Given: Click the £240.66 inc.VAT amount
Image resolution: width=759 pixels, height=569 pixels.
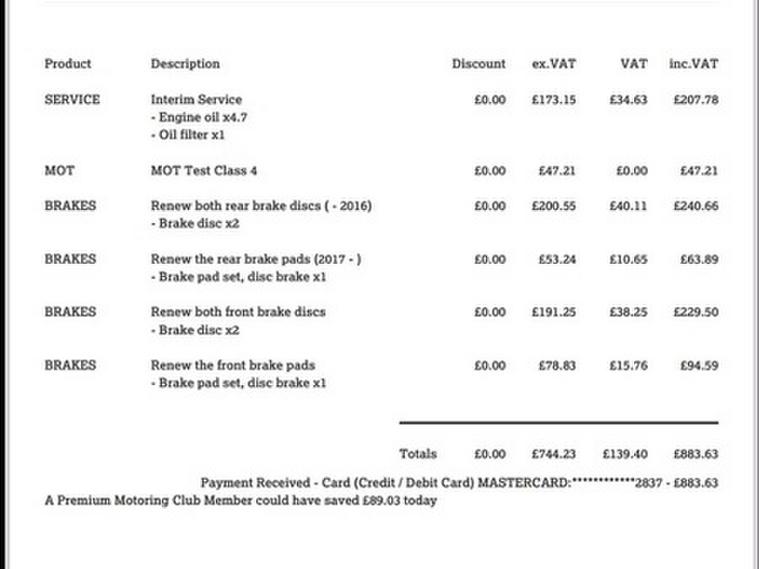Looking at the screenshot, I should click(x=695, y=206).
